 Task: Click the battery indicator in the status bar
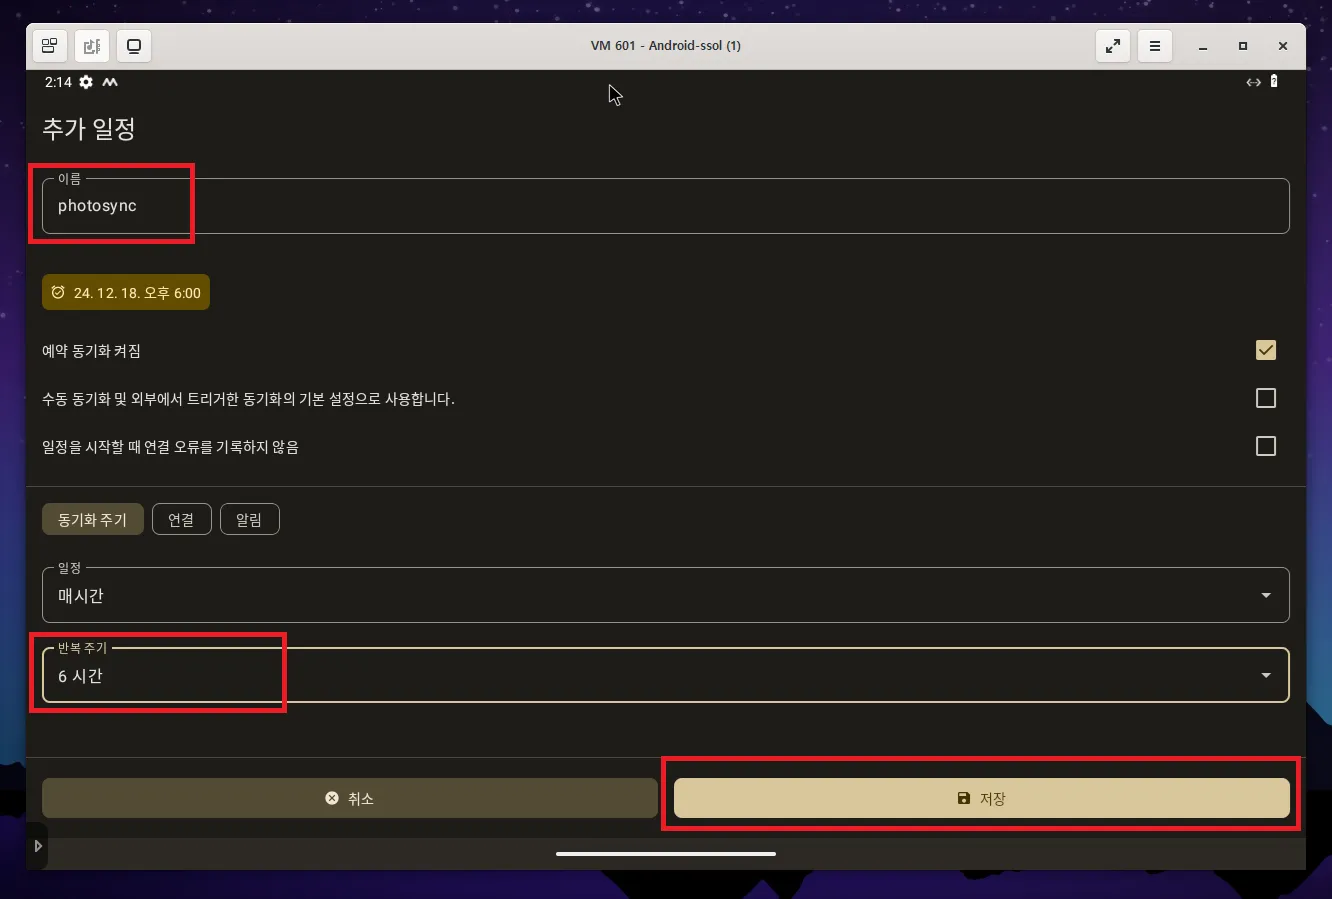point(1274,81)
